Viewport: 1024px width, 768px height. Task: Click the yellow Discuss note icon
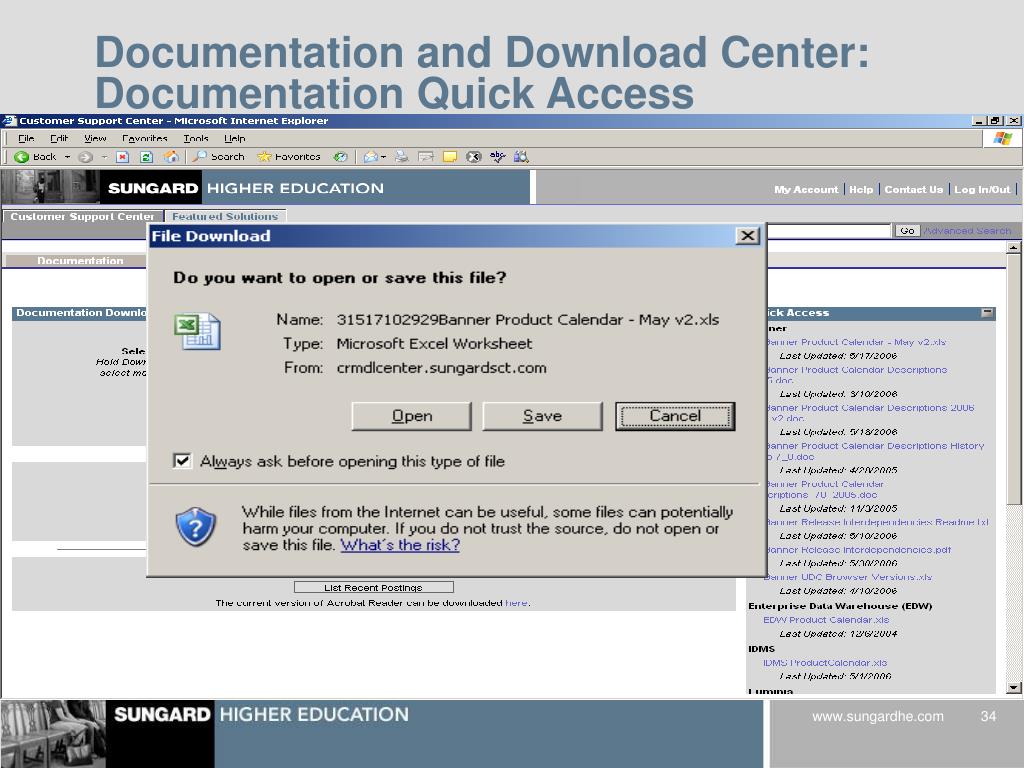(x=449, y=157)
